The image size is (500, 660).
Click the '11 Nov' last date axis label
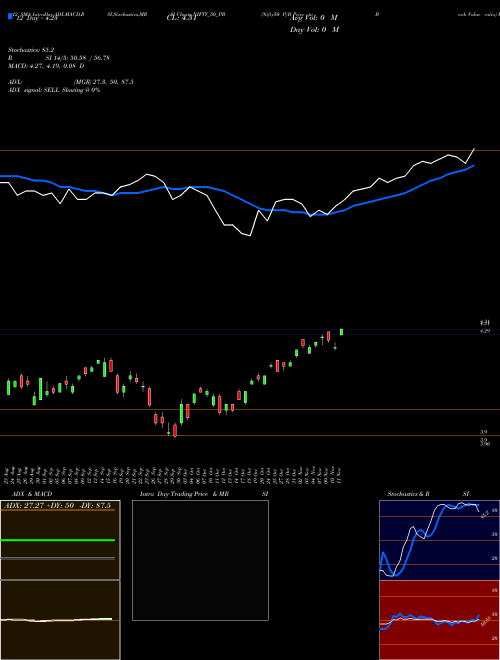339,474
